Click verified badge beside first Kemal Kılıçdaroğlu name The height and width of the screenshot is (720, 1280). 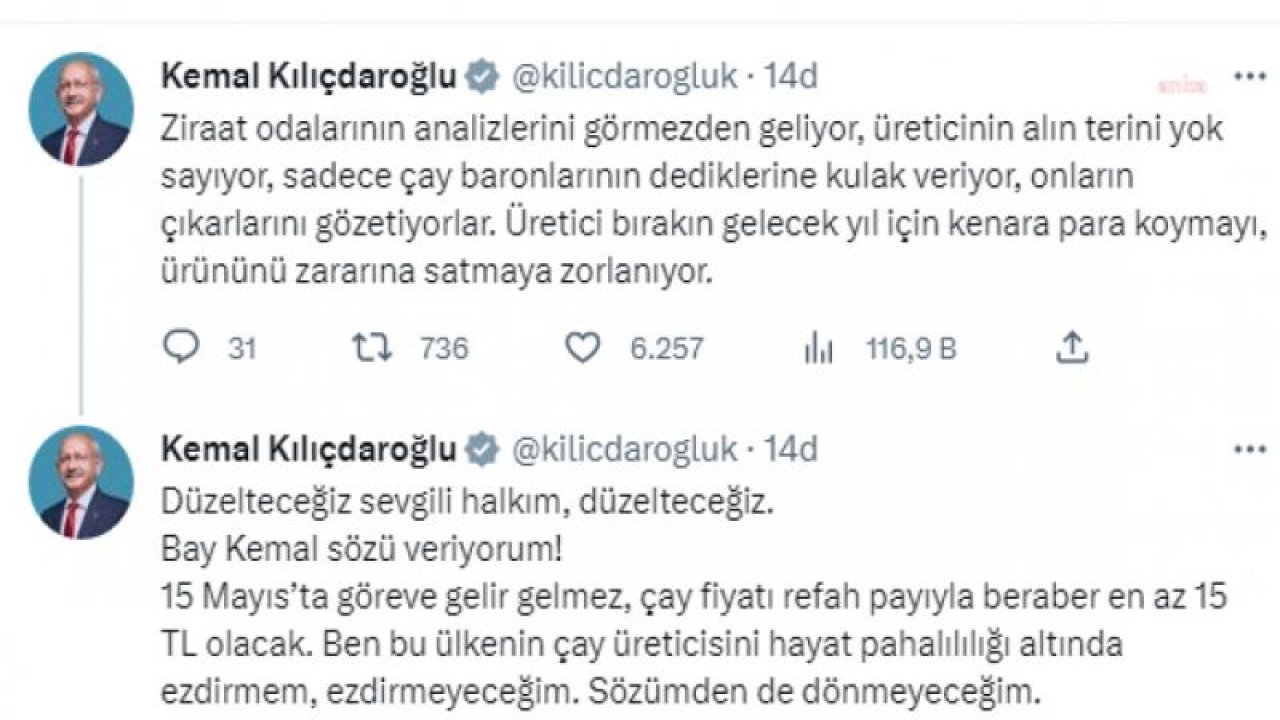coord(482,76)
